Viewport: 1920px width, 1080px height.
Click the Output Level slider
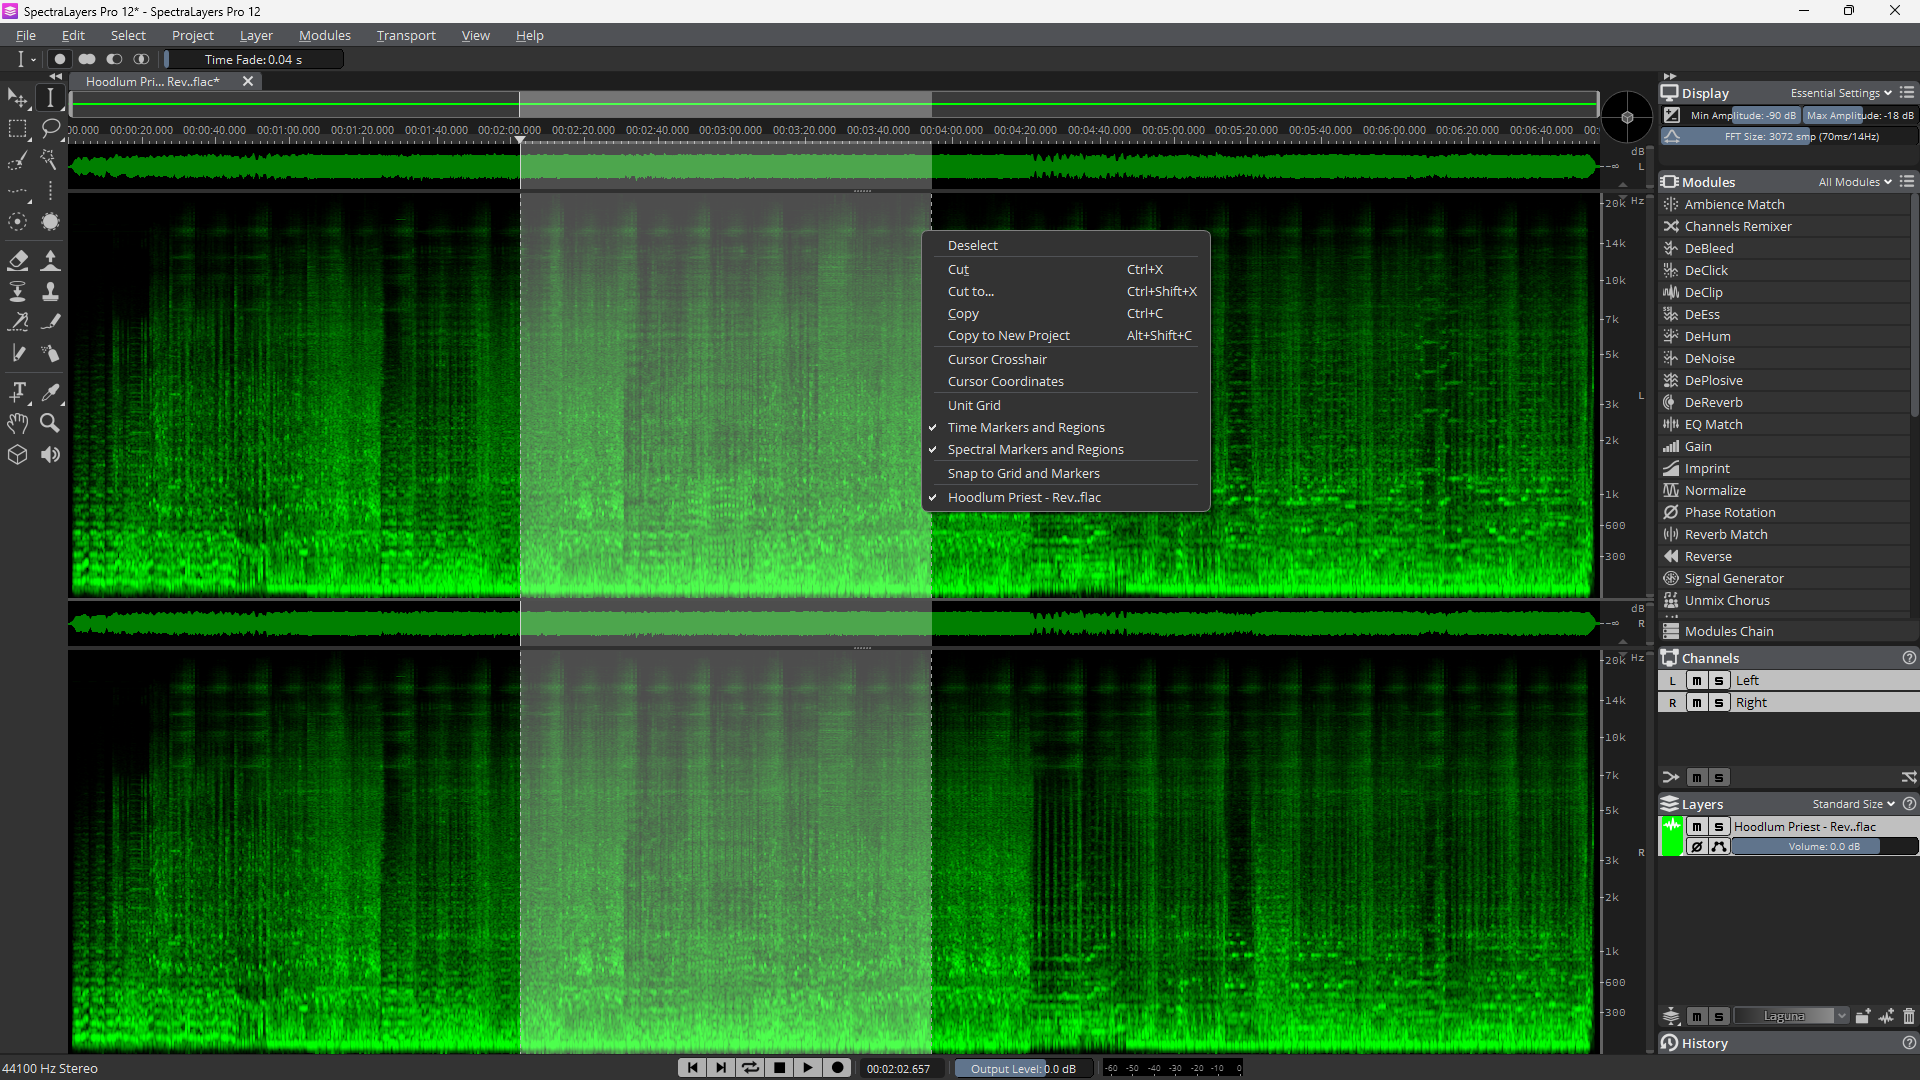tap(1023, 1069)
